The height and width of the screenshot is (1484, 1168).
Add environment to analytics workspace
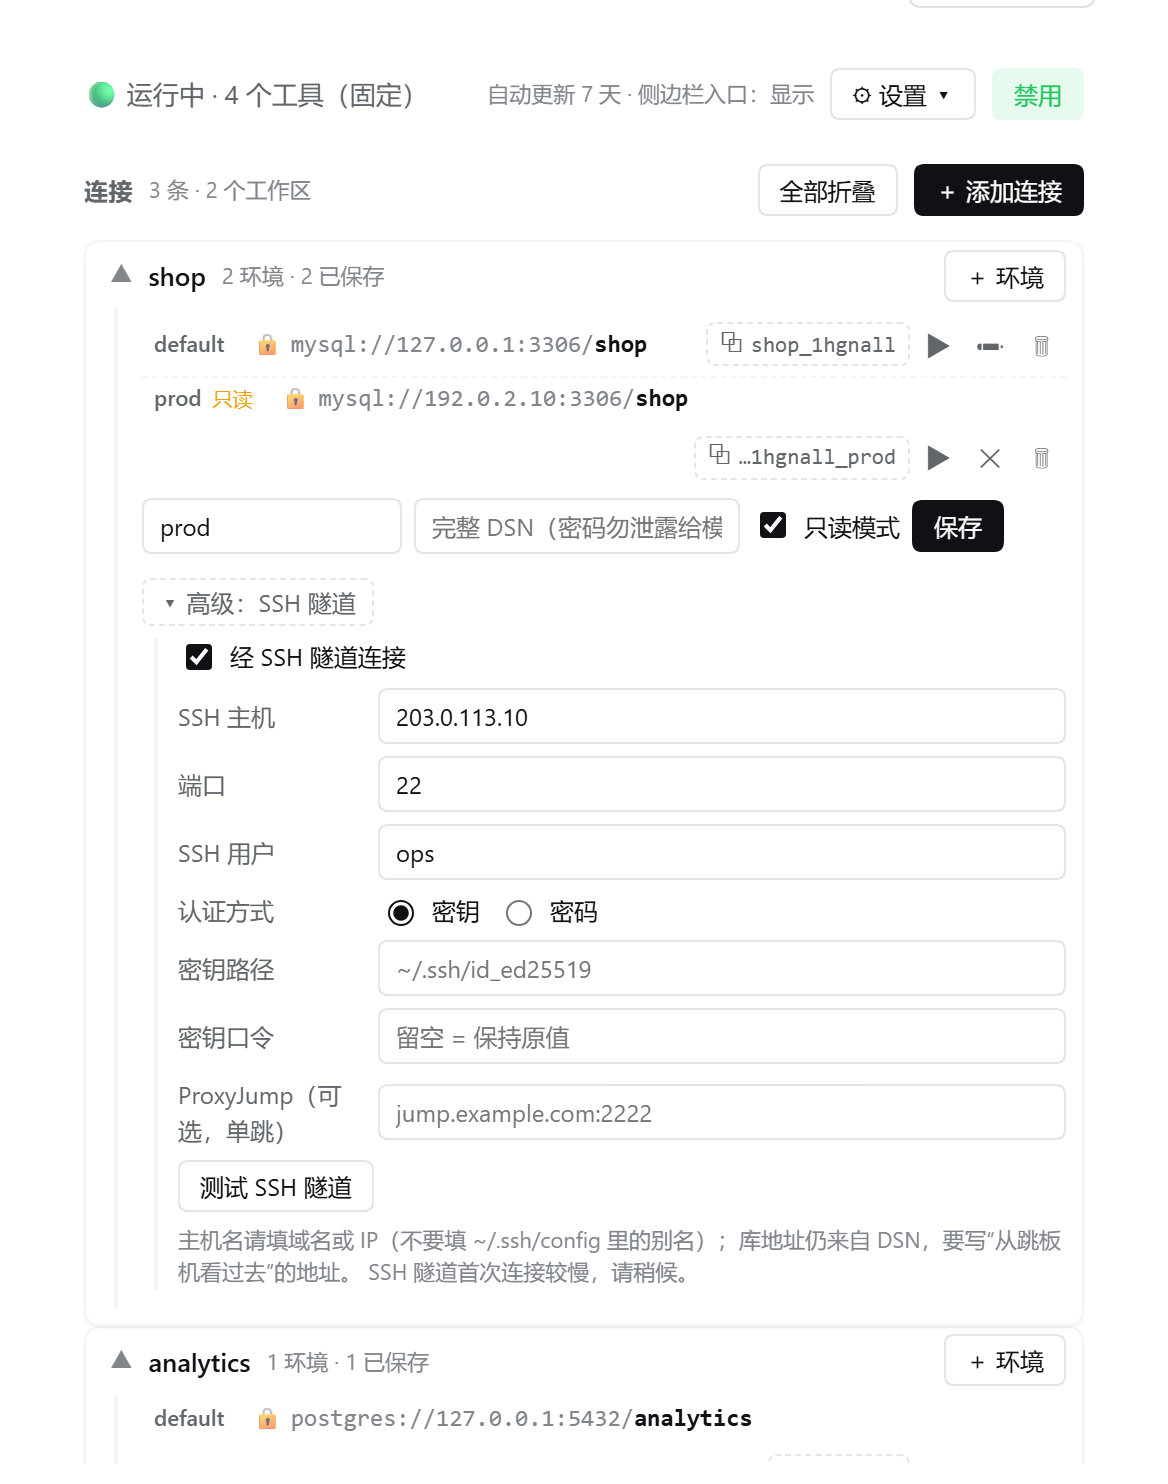(1005, 1361)
